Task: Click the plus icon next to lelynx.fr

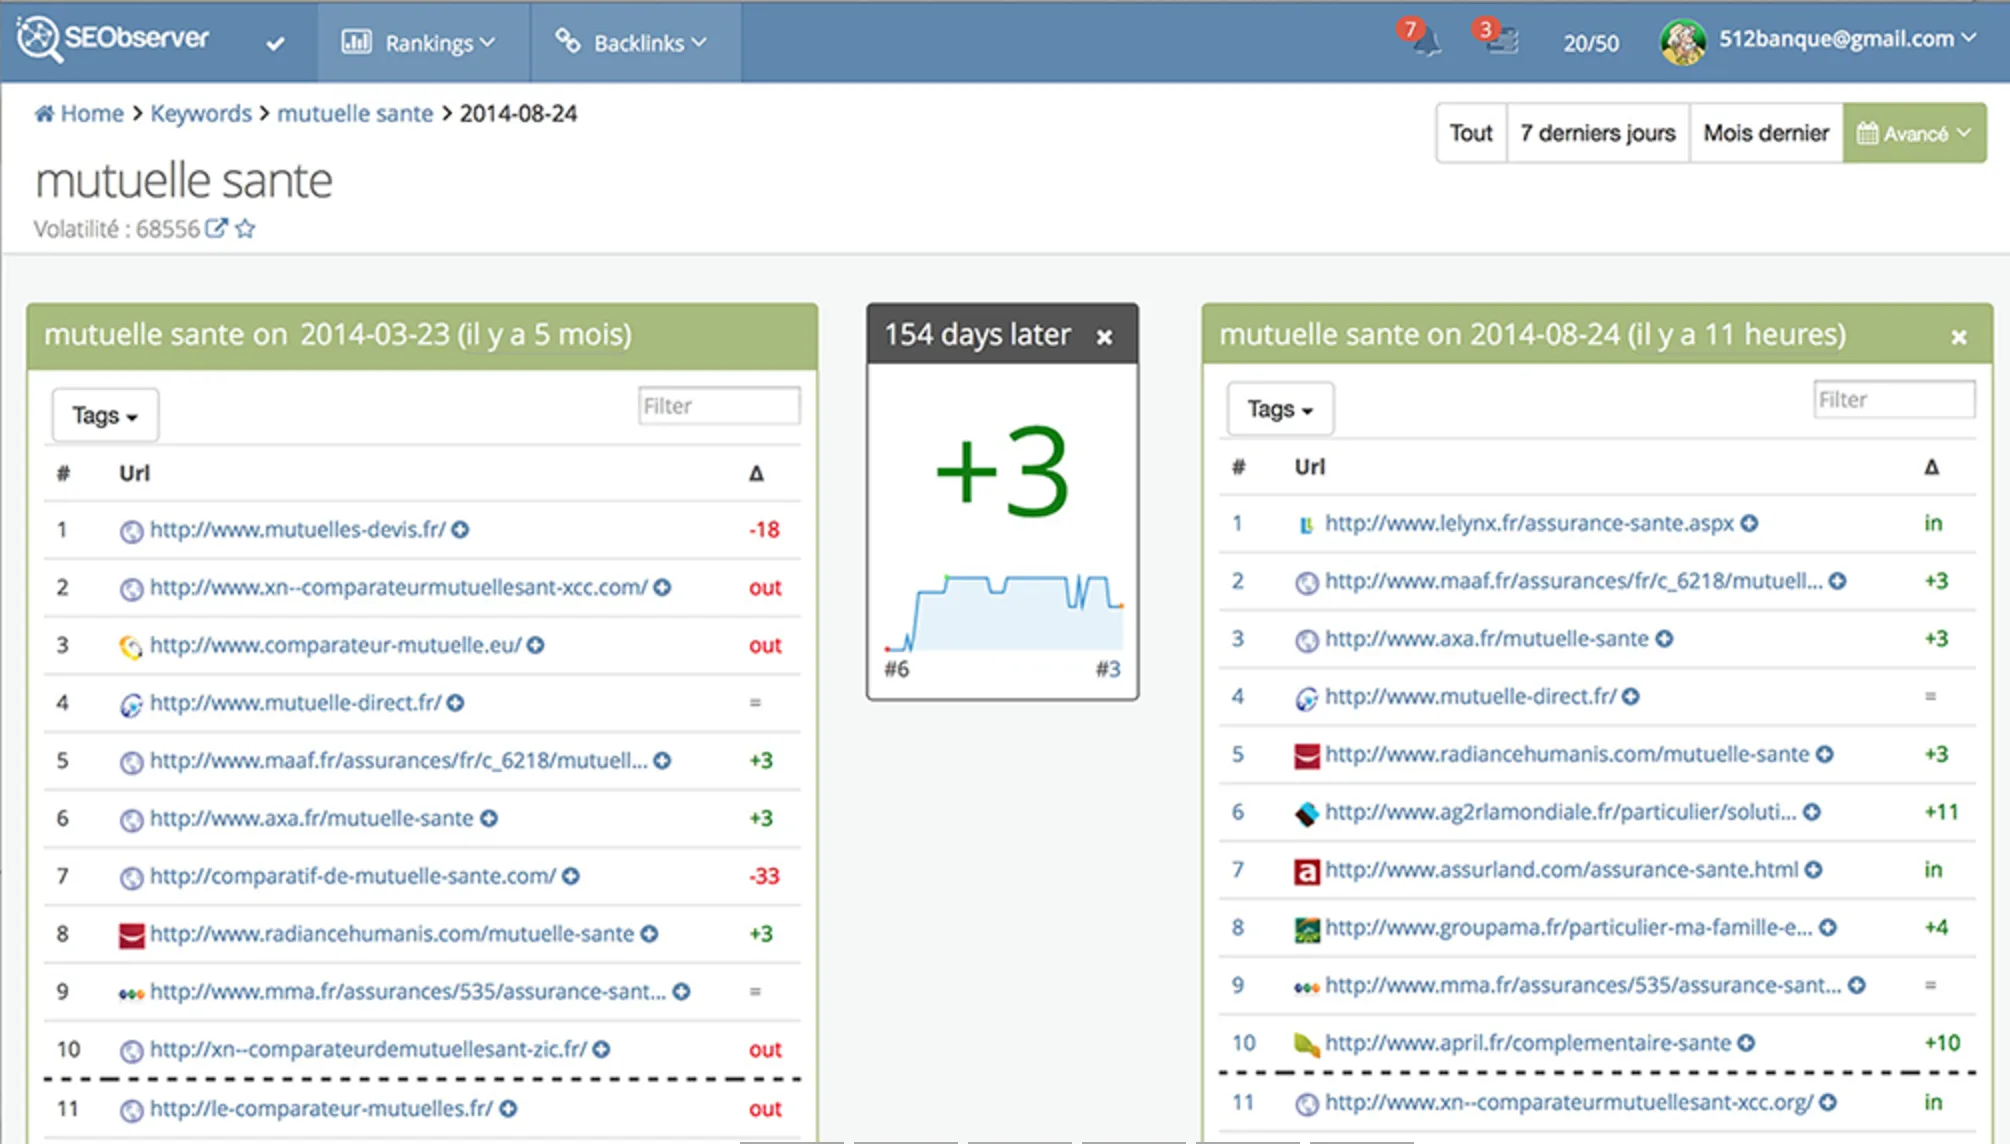Action: 1749,524
